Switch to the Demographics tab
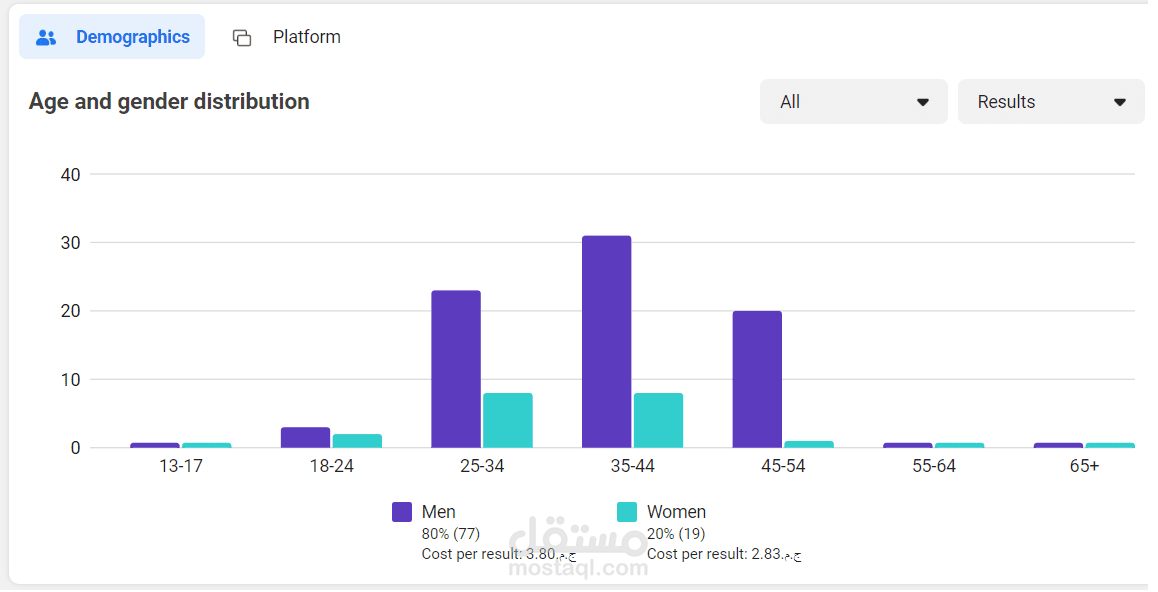The image size is (1158, 592). [x=113, y=37]
